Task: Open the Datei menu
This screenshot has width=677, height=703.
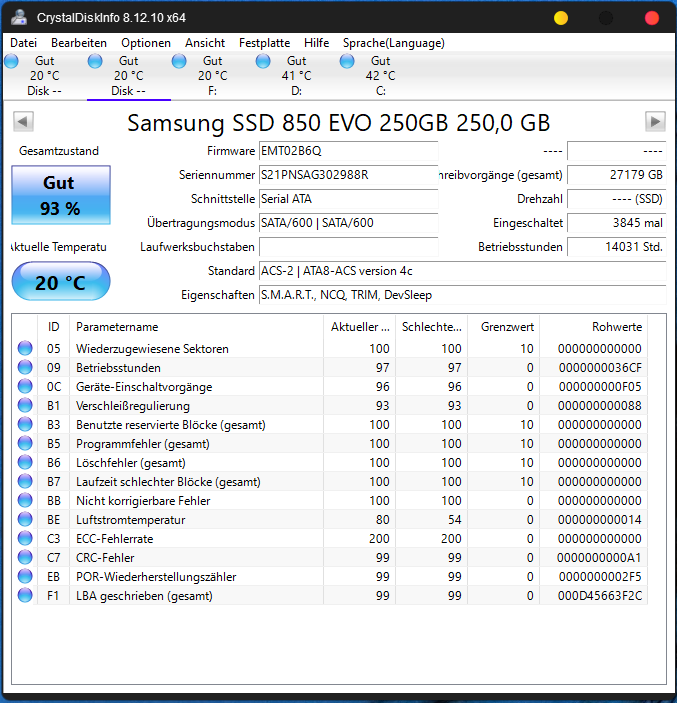Action: [23, 43]
